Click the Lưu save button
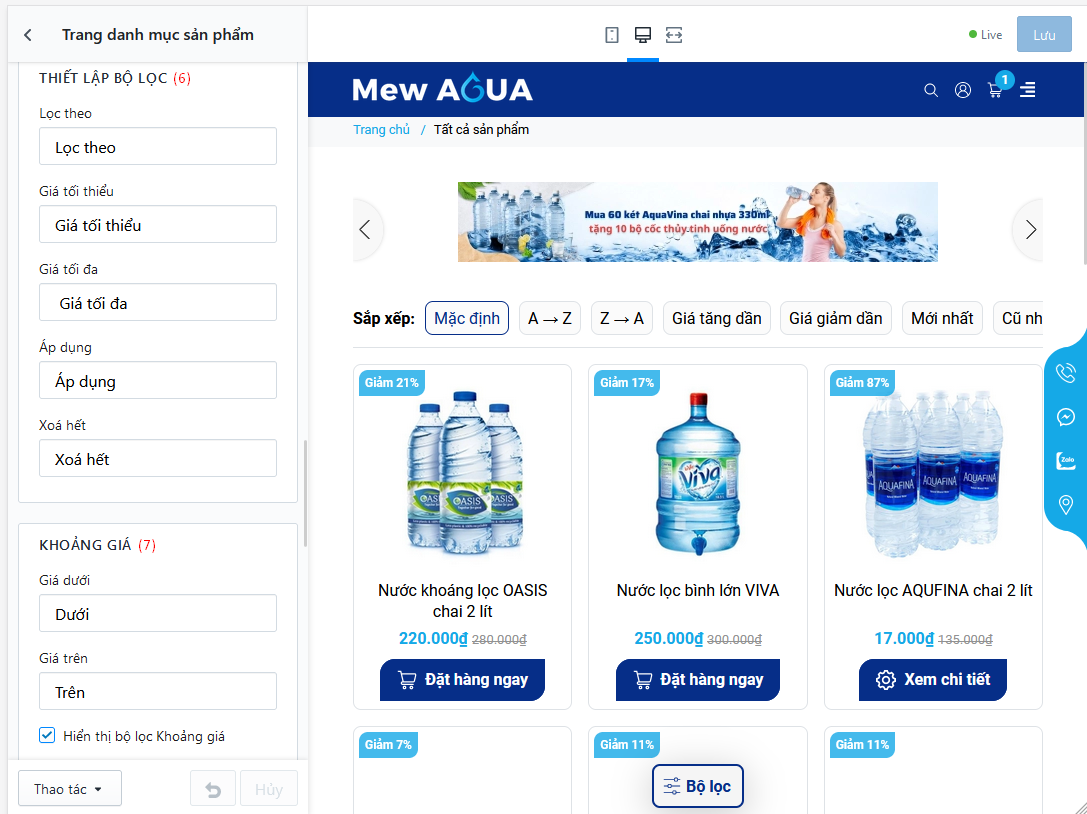 (x=1044, y=35)
